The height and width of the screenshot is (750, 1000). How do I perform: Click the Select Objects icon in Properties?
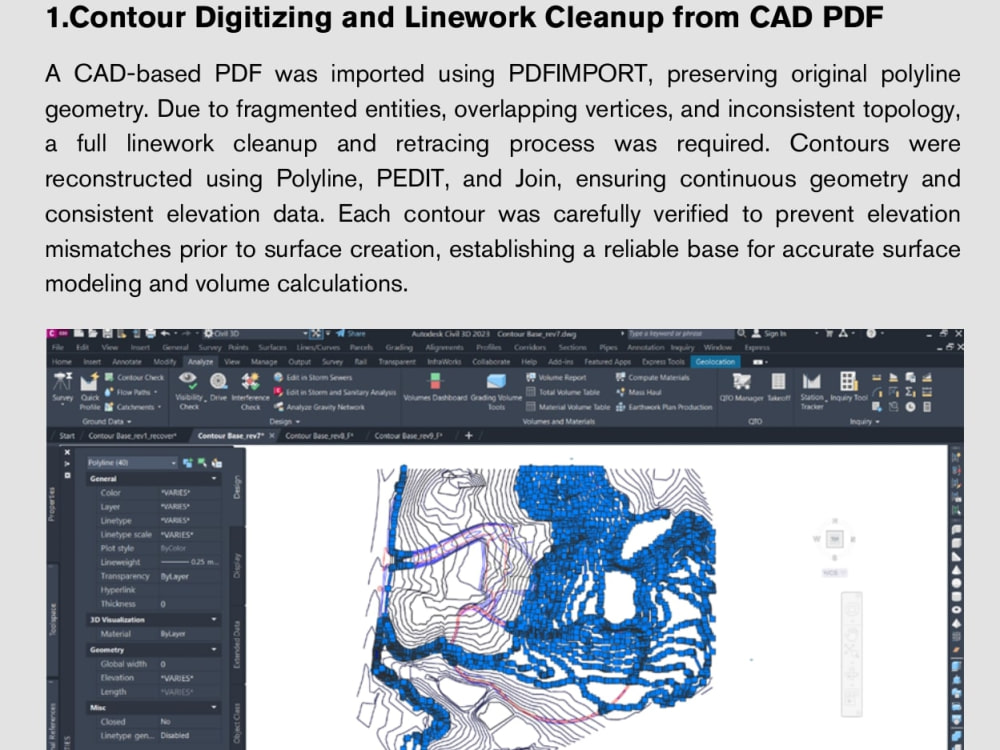point(202,463)
